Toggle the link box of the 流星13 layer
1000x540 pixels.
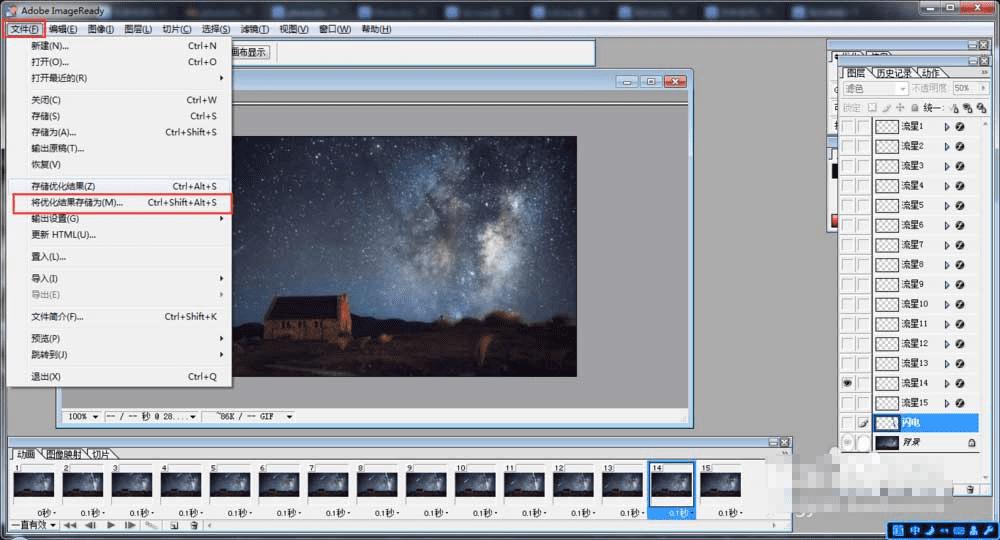coord(863,363)
